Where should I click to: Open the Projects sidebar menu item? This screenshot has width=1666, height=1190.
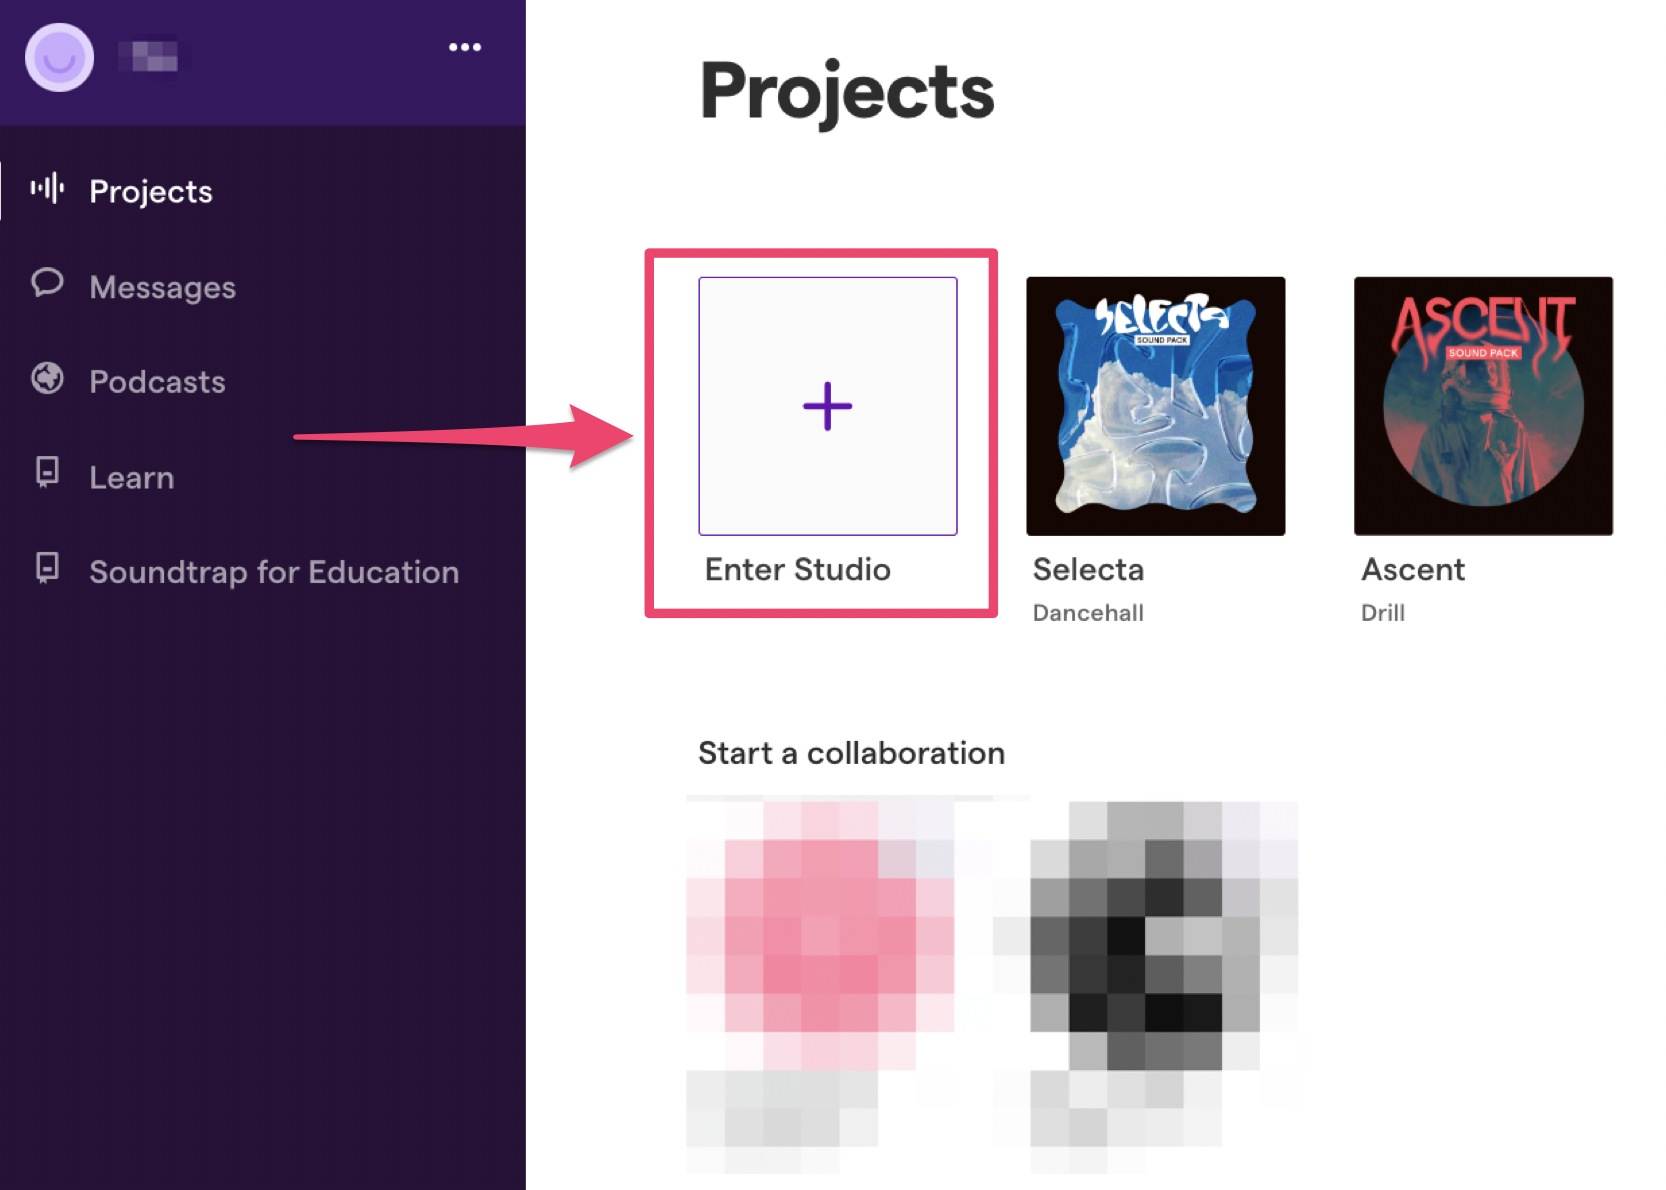[x=151, y=191]
